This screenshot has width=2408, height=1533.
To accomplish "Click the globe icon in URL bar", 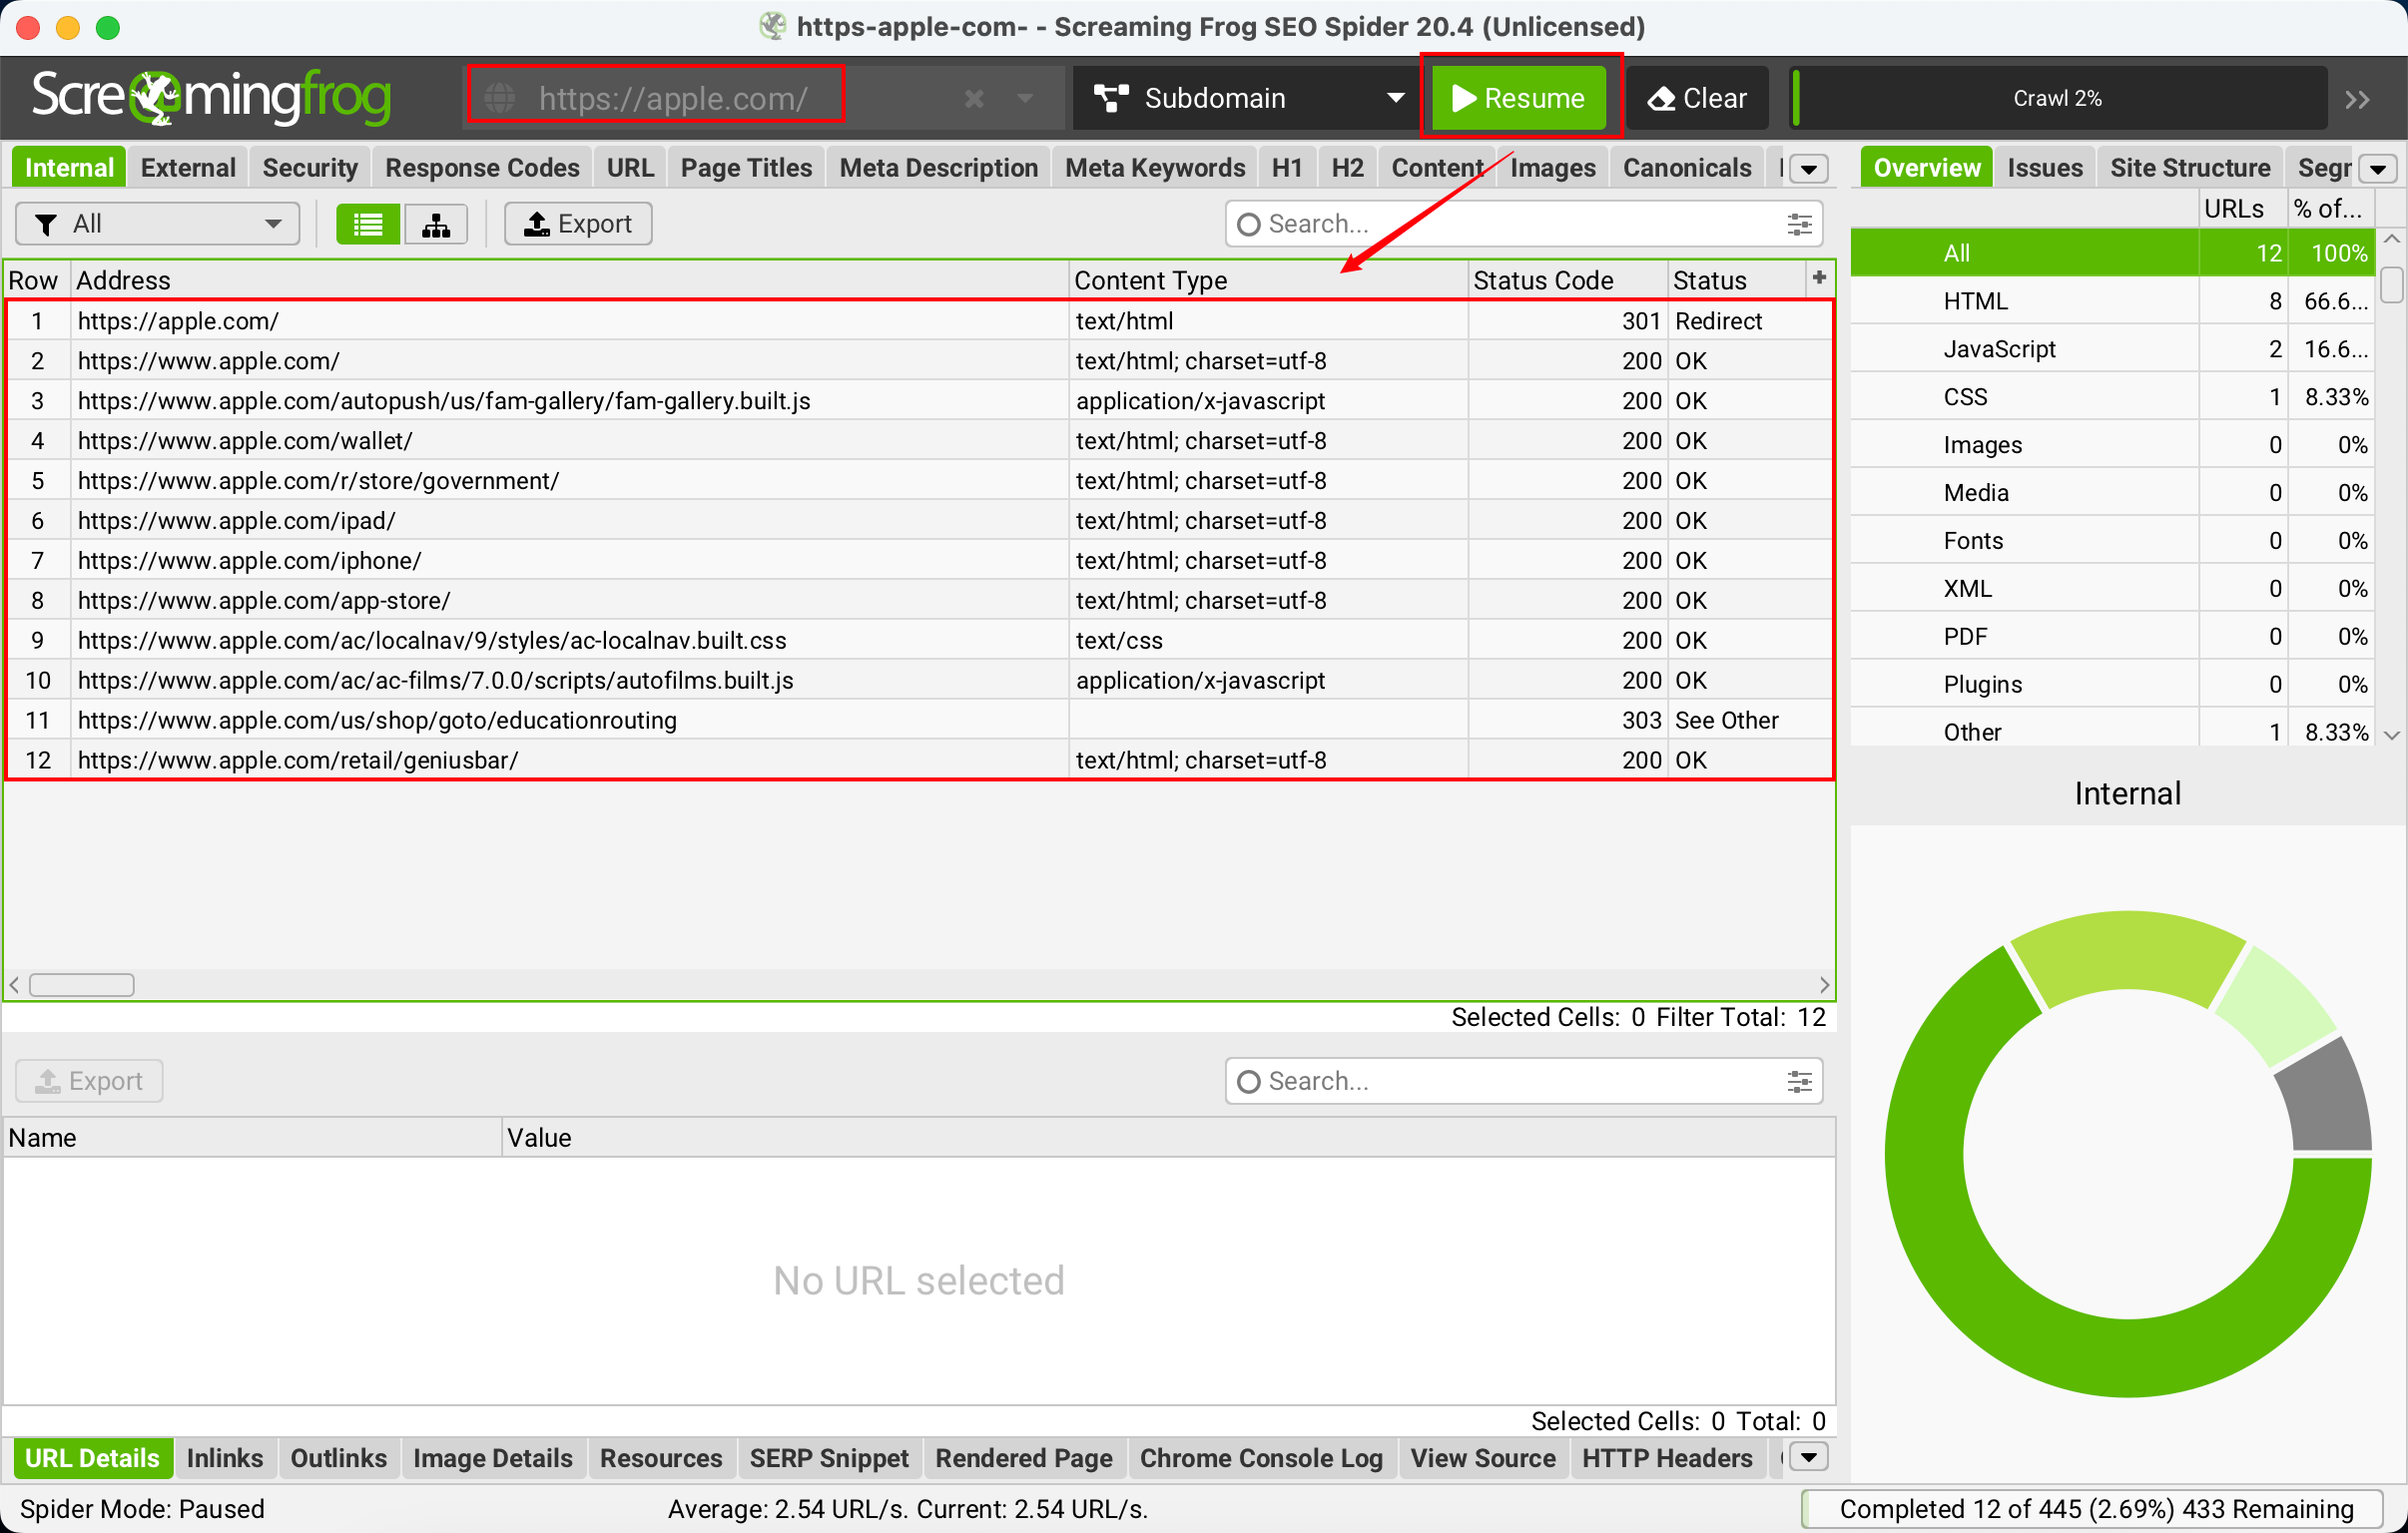I will [x=500, y=98].
